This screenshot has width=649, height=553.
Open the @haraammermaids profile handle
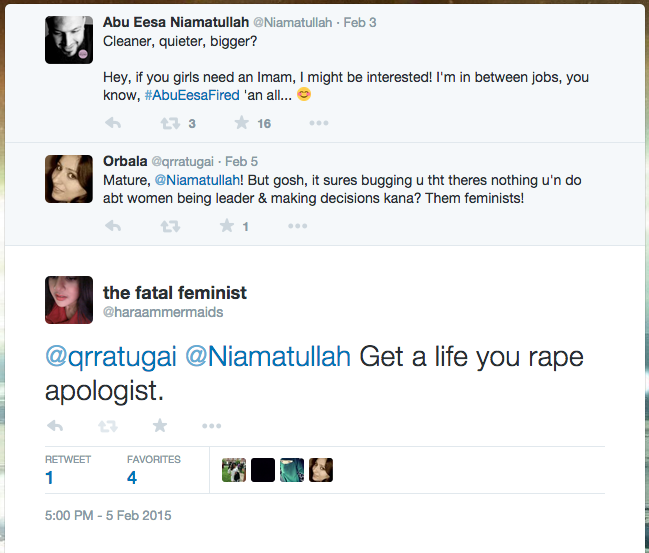point(163,313)
